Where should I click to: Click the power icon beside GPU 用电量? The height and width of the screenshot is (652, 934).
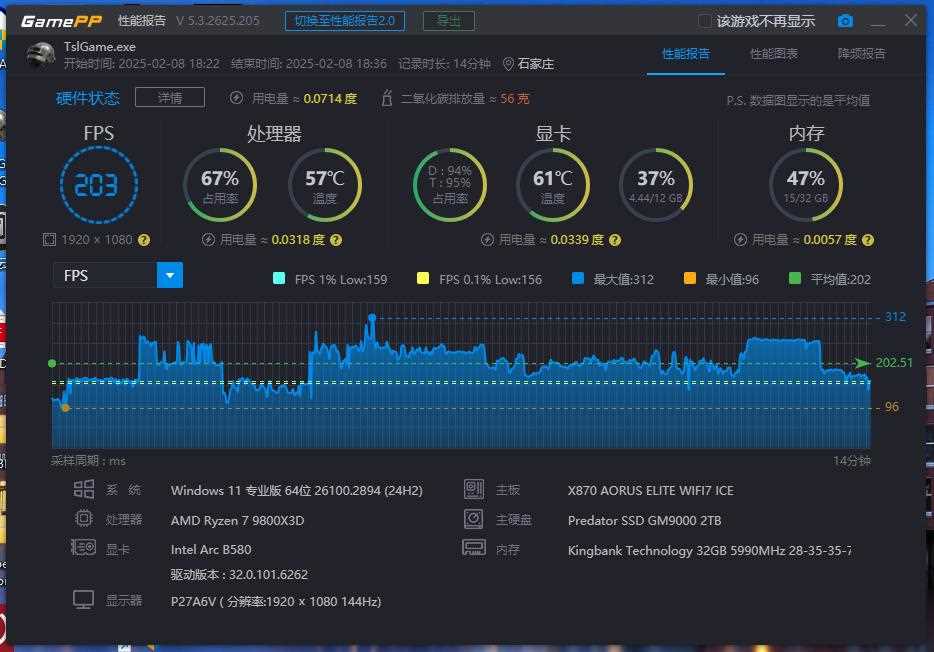point(487,239)
